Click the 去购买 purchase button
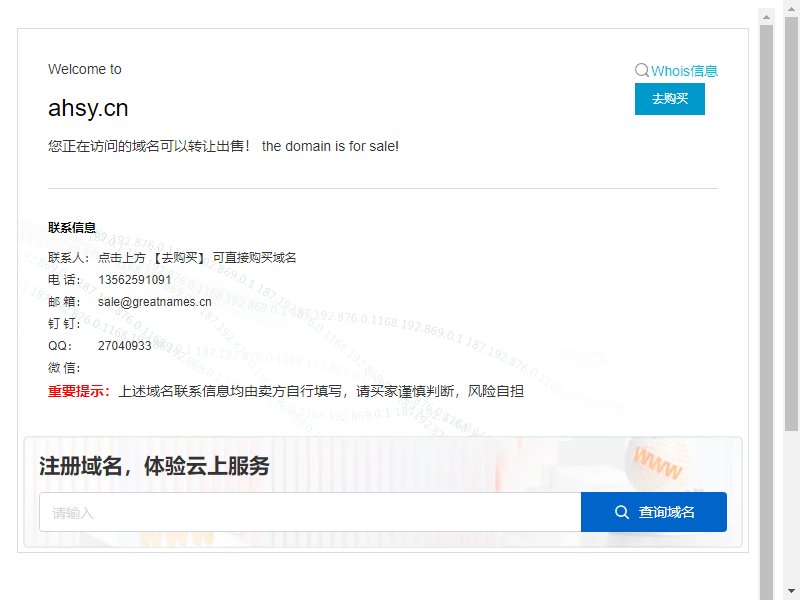Viewport: 800px width, 600px height. click(669, 99)
